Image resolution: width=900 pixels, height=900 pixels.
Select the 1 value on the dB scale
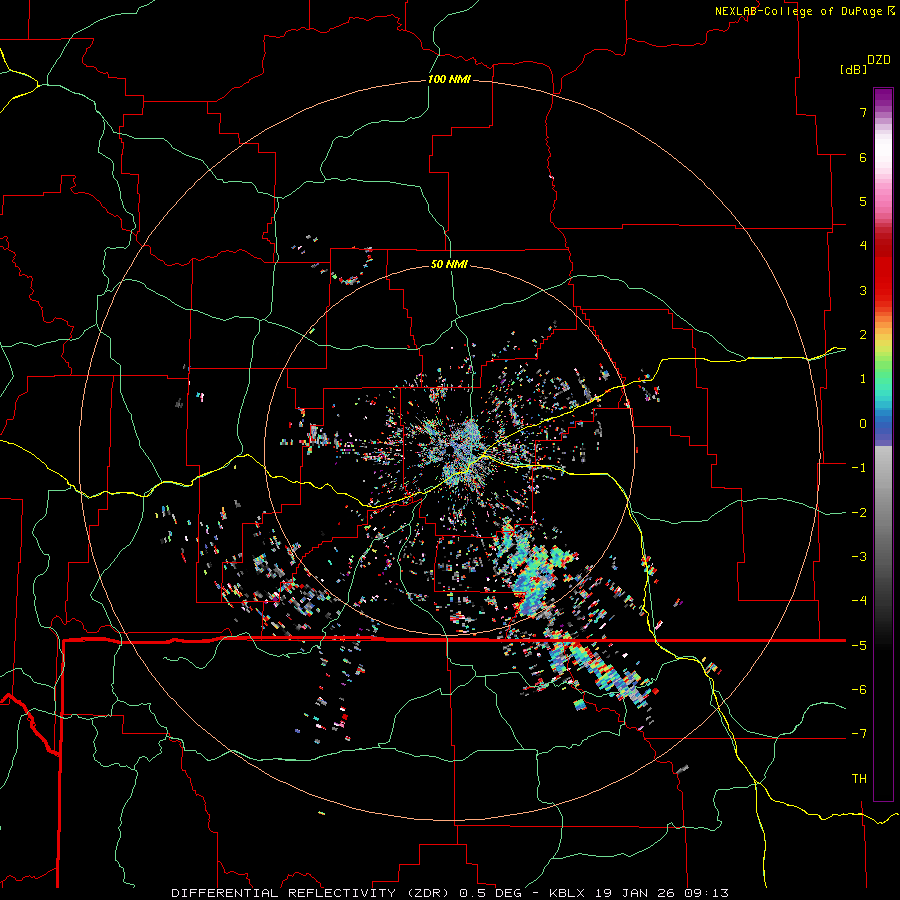click(863, 379)
